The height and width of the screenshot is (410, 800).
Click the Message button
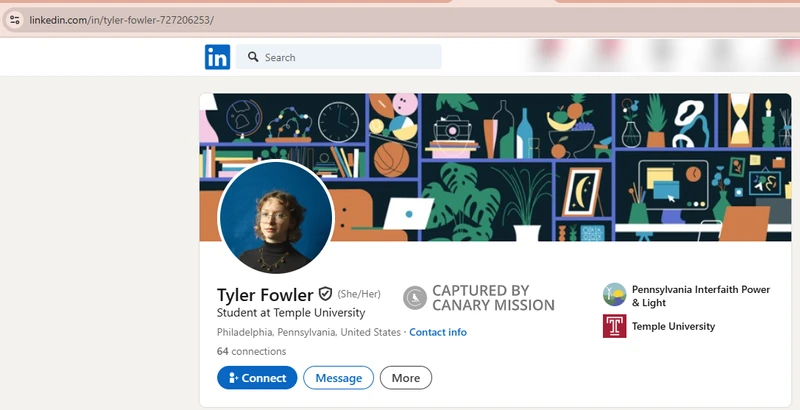pos(338,378)
